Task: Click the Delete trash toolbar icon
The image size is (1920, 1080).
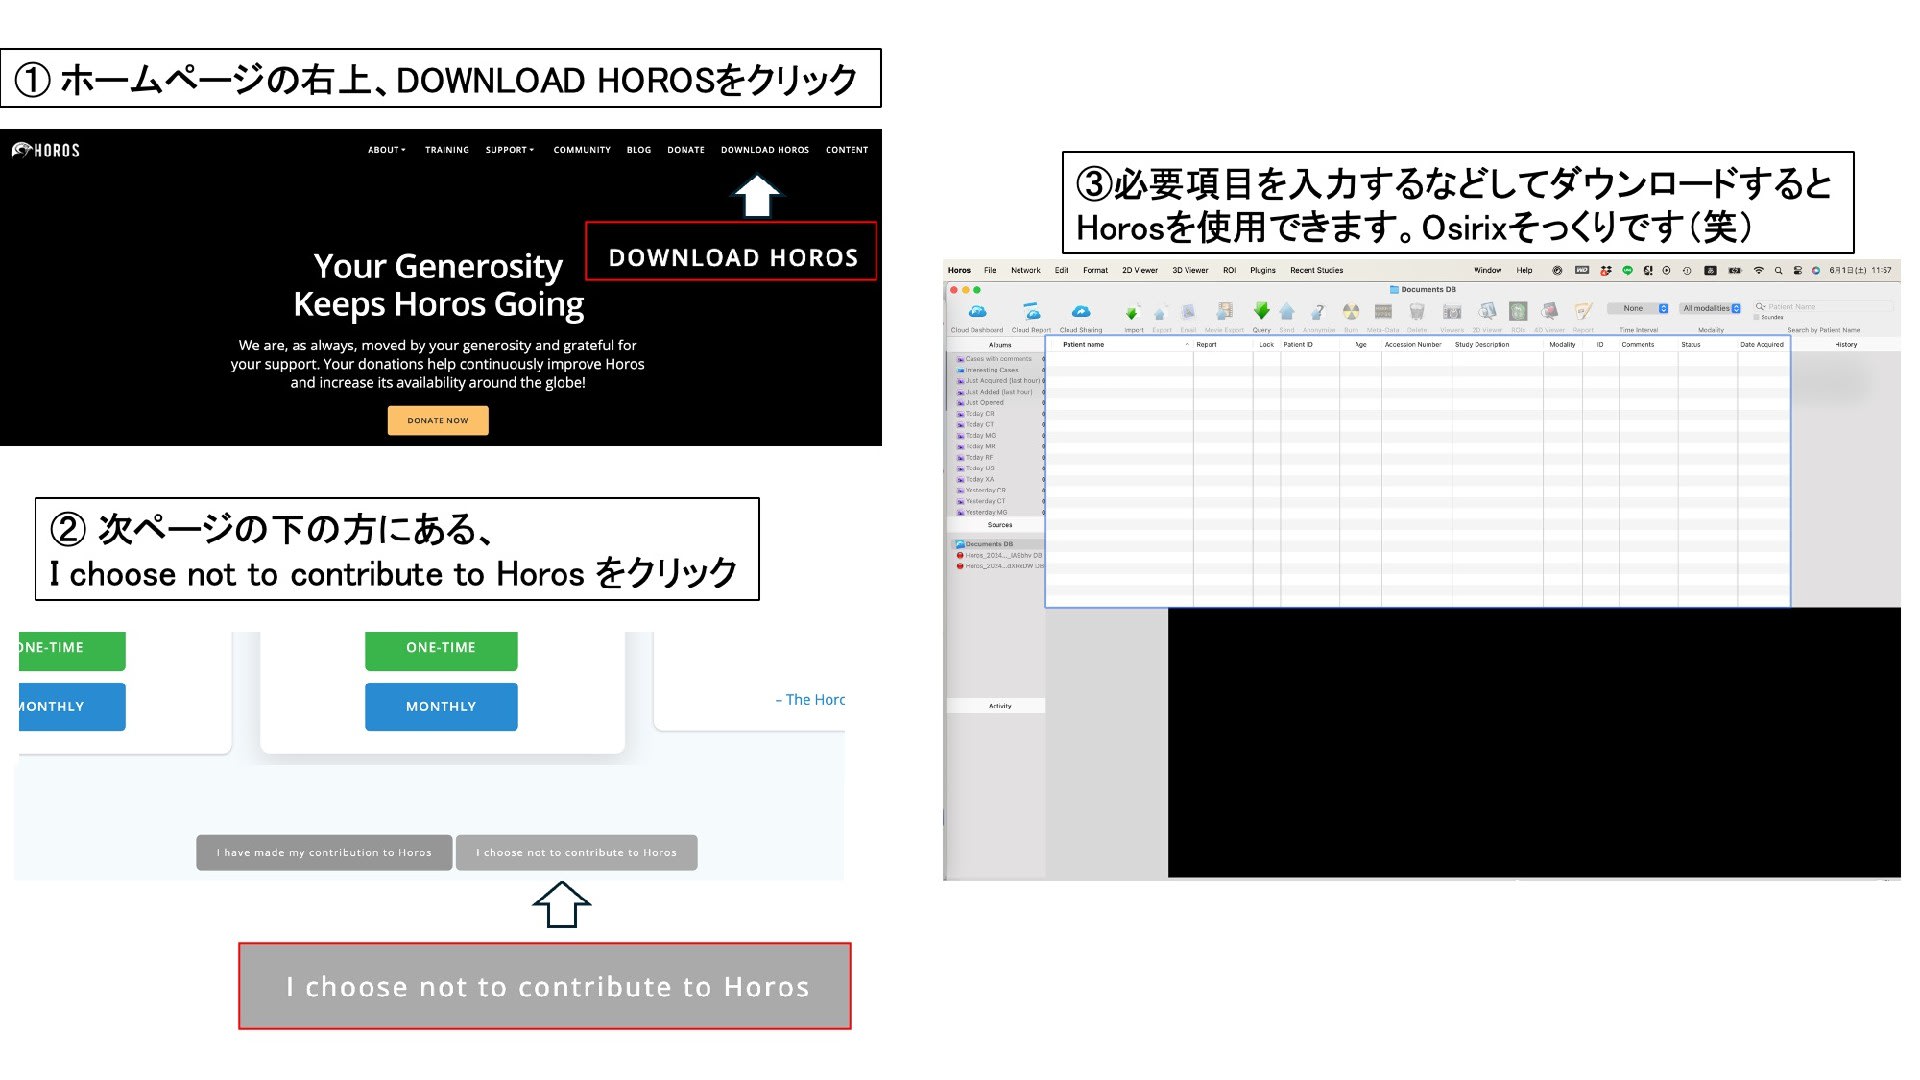Action: [1417, 312]
